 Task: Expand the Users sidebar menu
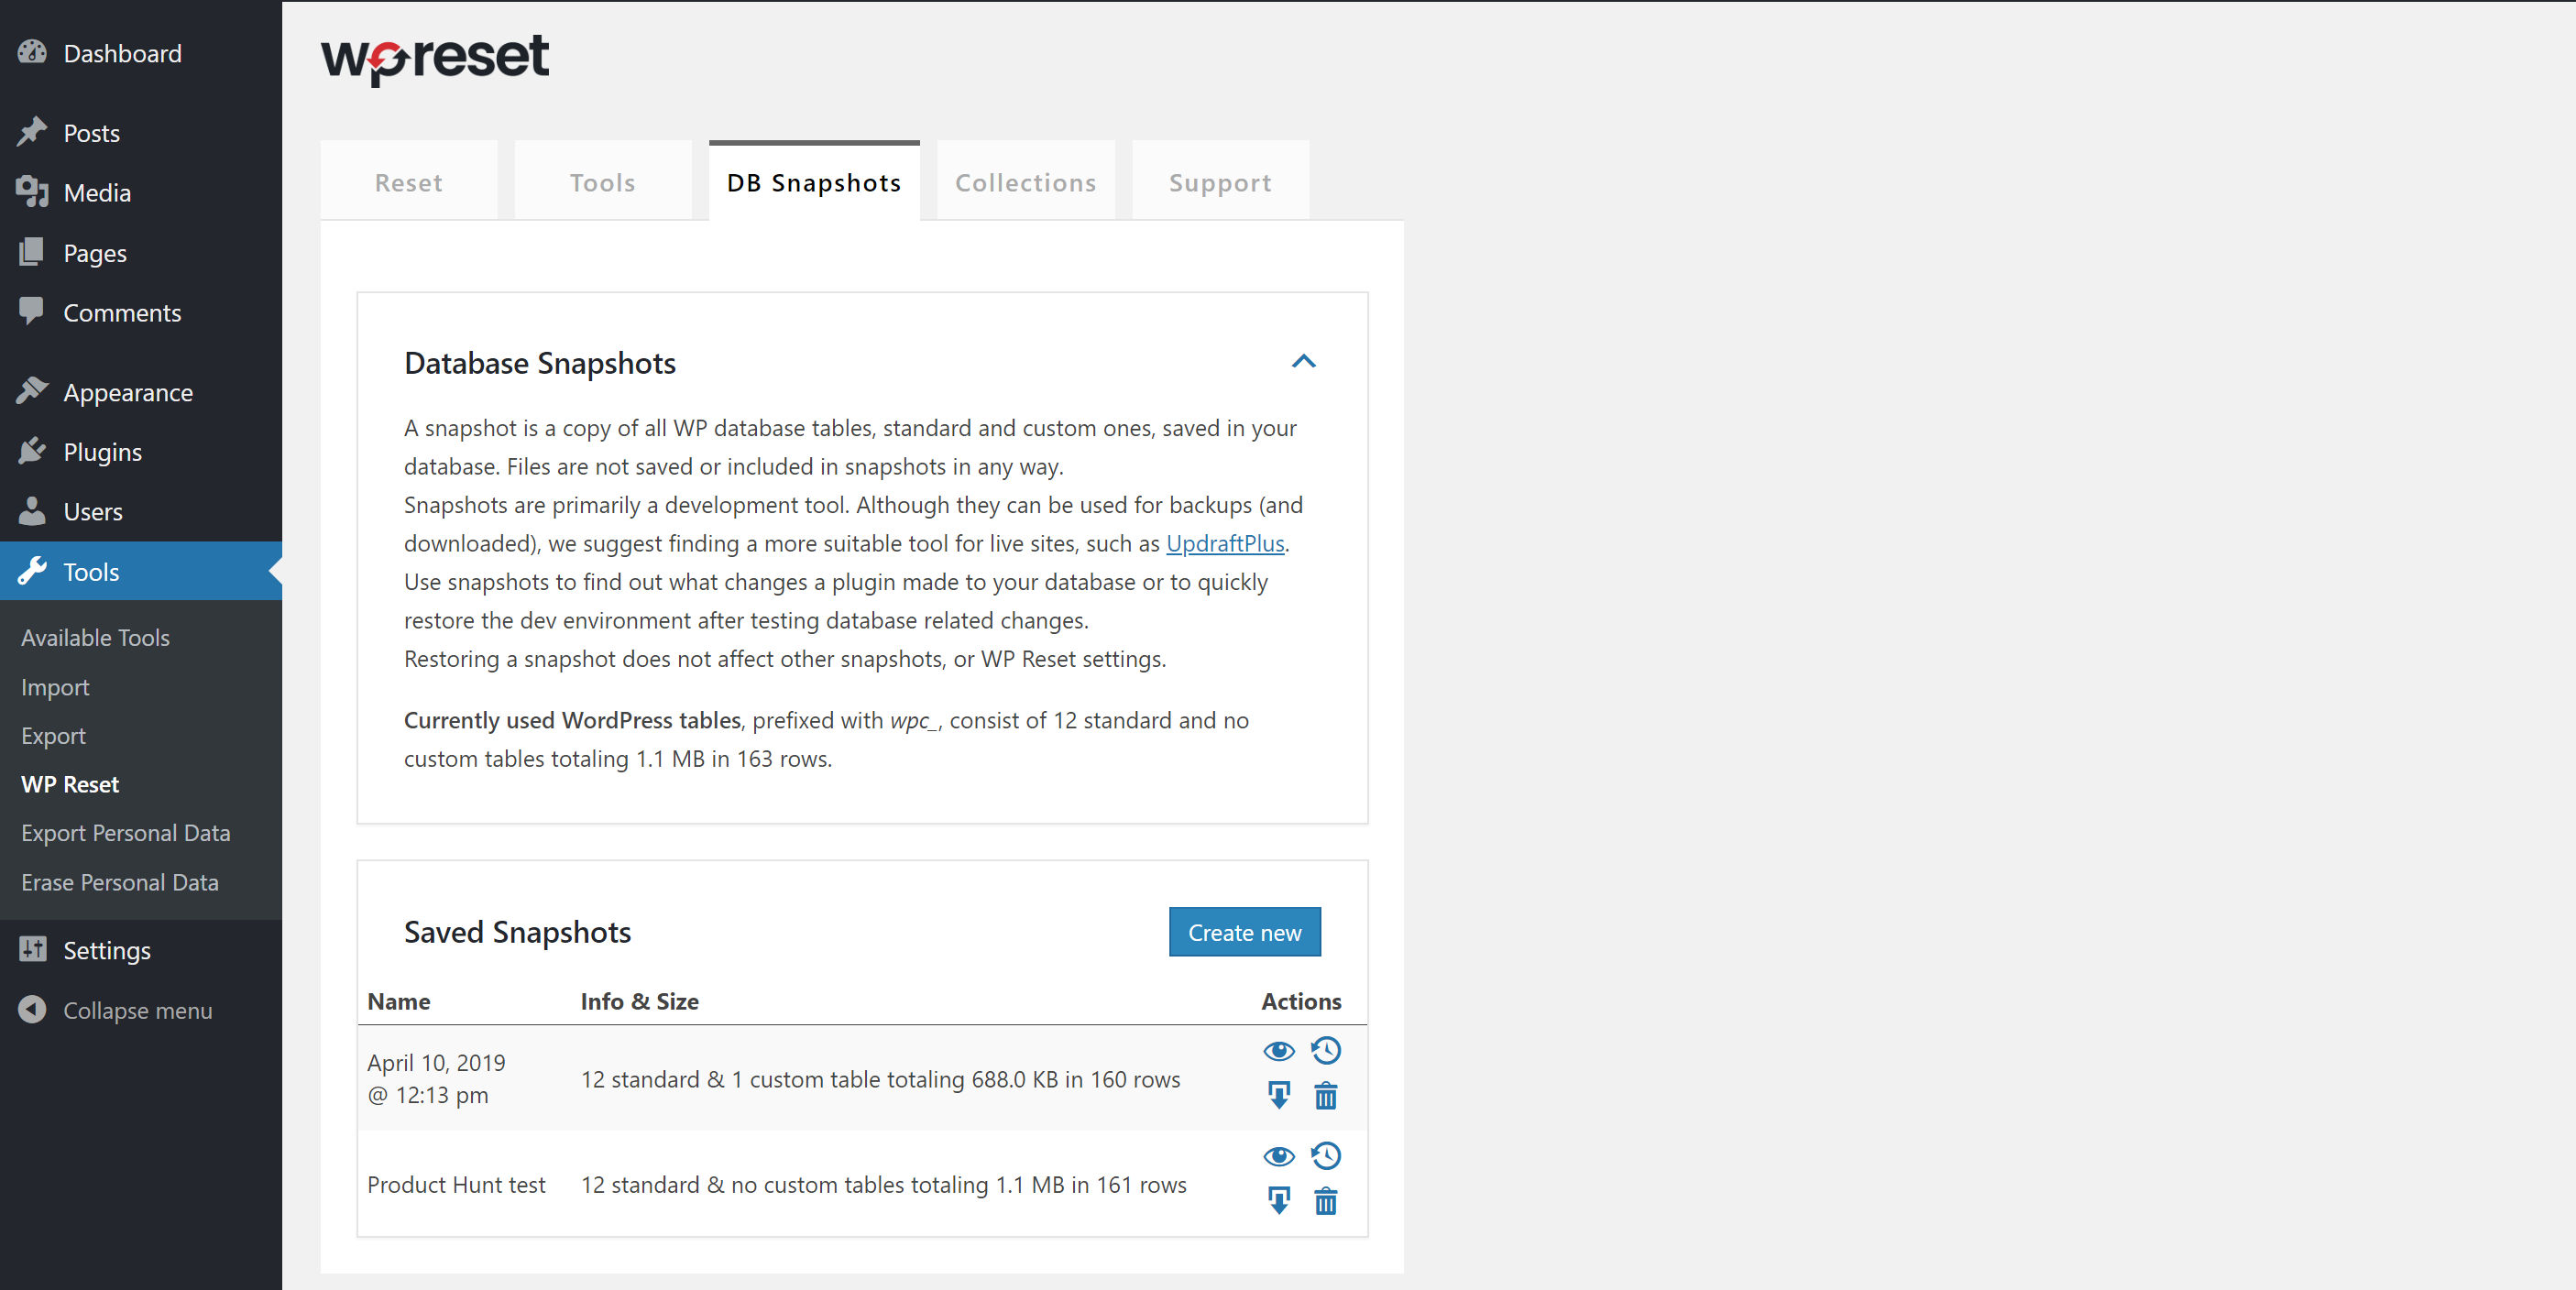click(x=92, y=512)
